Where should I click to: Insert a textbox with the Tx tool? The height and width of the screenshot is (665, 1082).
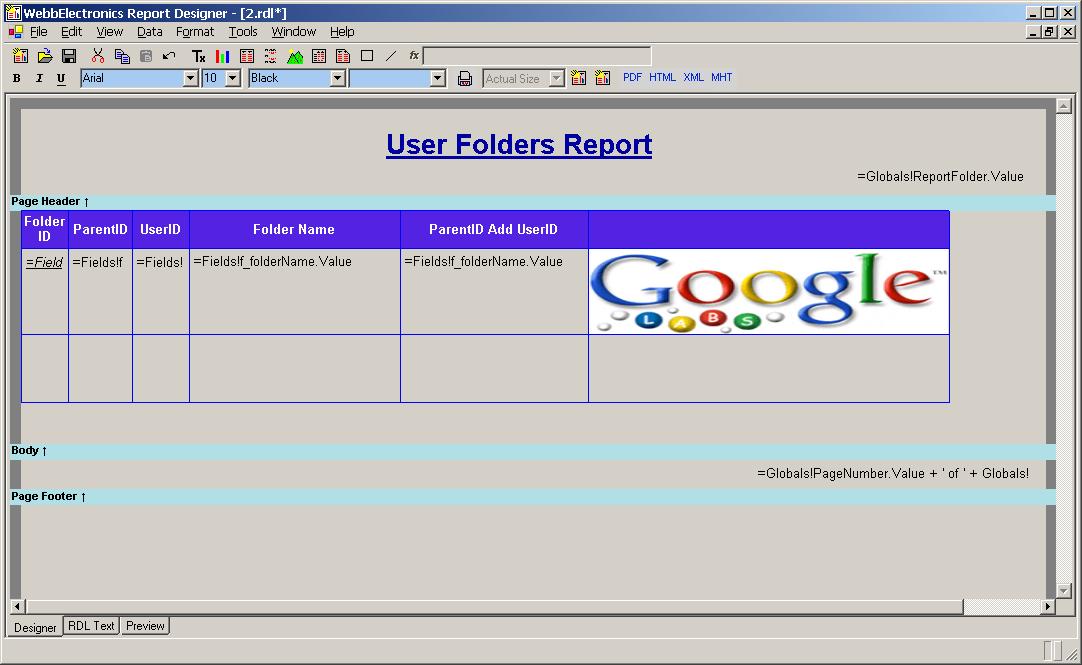click(199, 56)
